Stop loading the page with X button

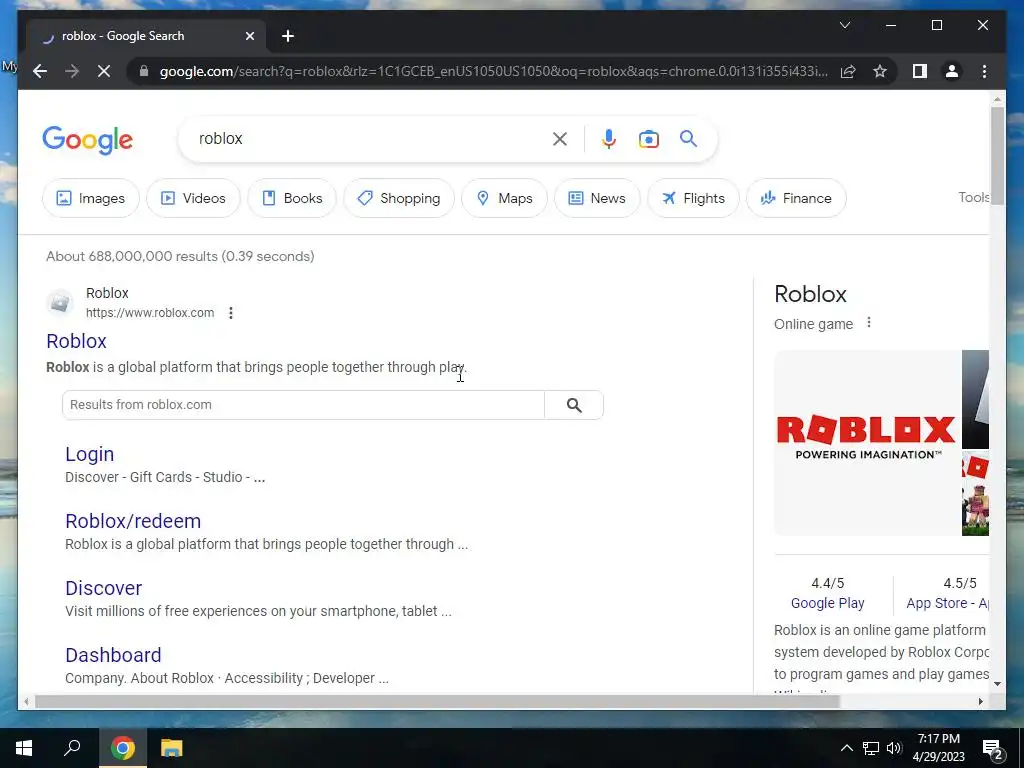pyautogui.click(x=104, y=71)
